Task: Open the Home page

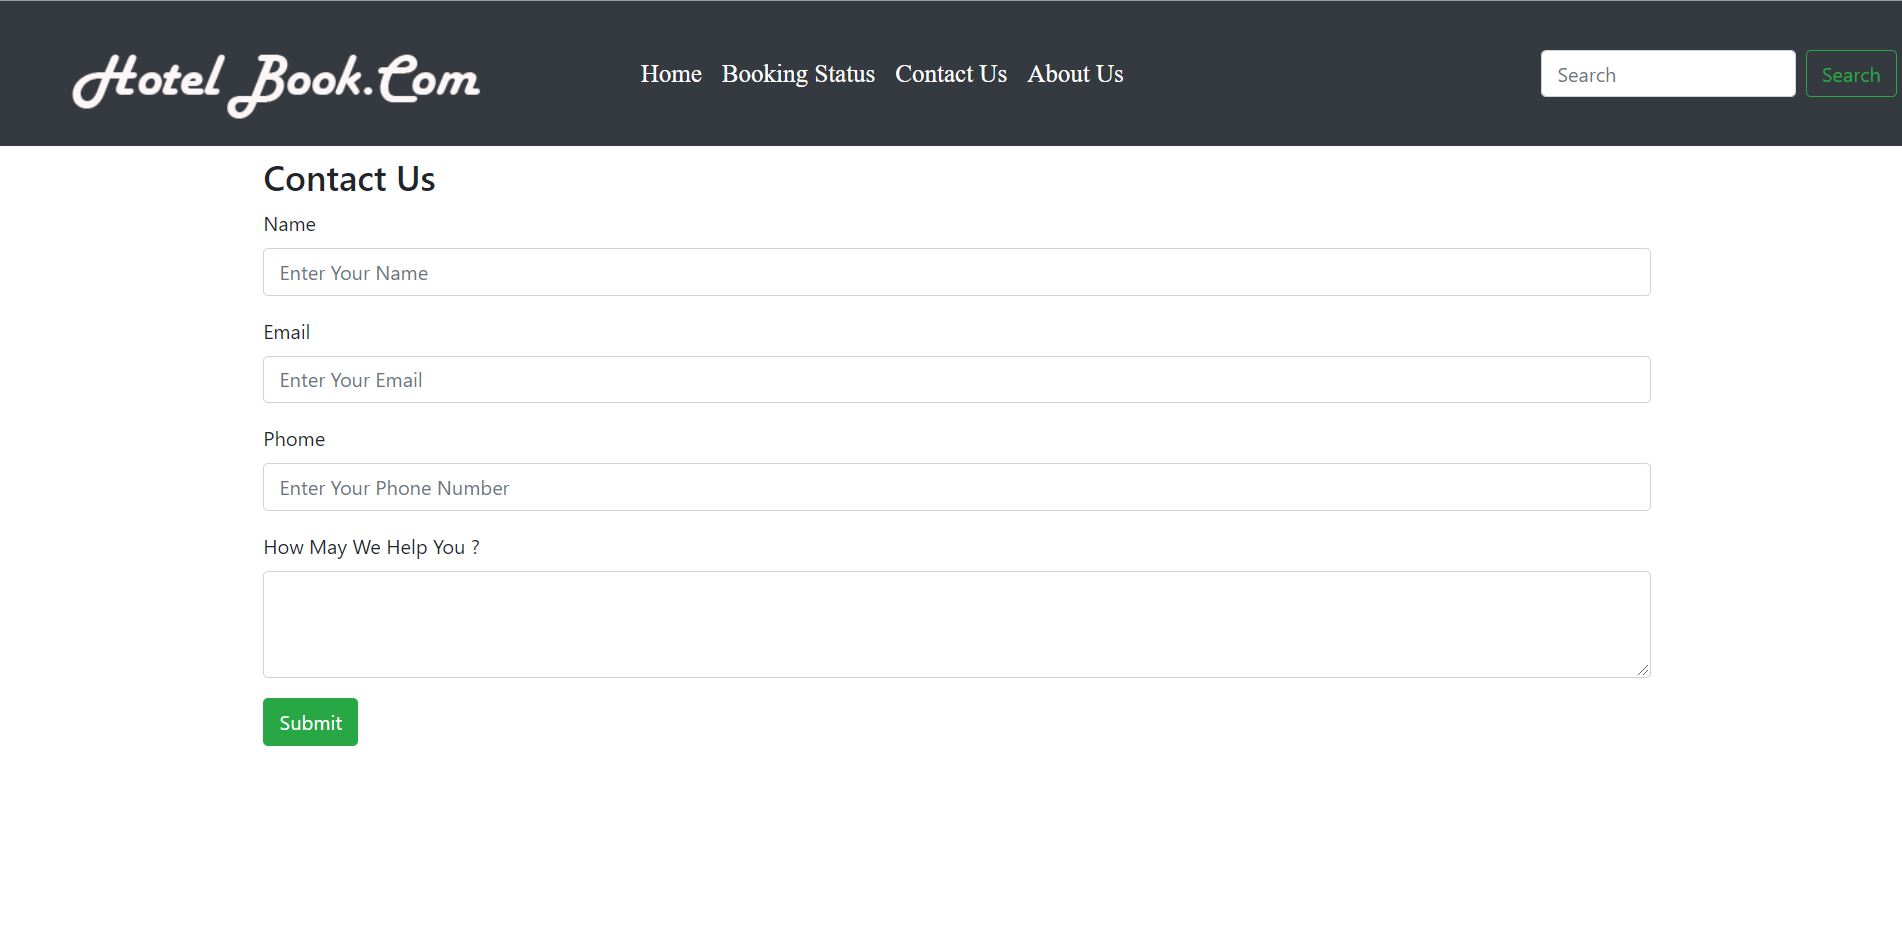Action: 670,73
